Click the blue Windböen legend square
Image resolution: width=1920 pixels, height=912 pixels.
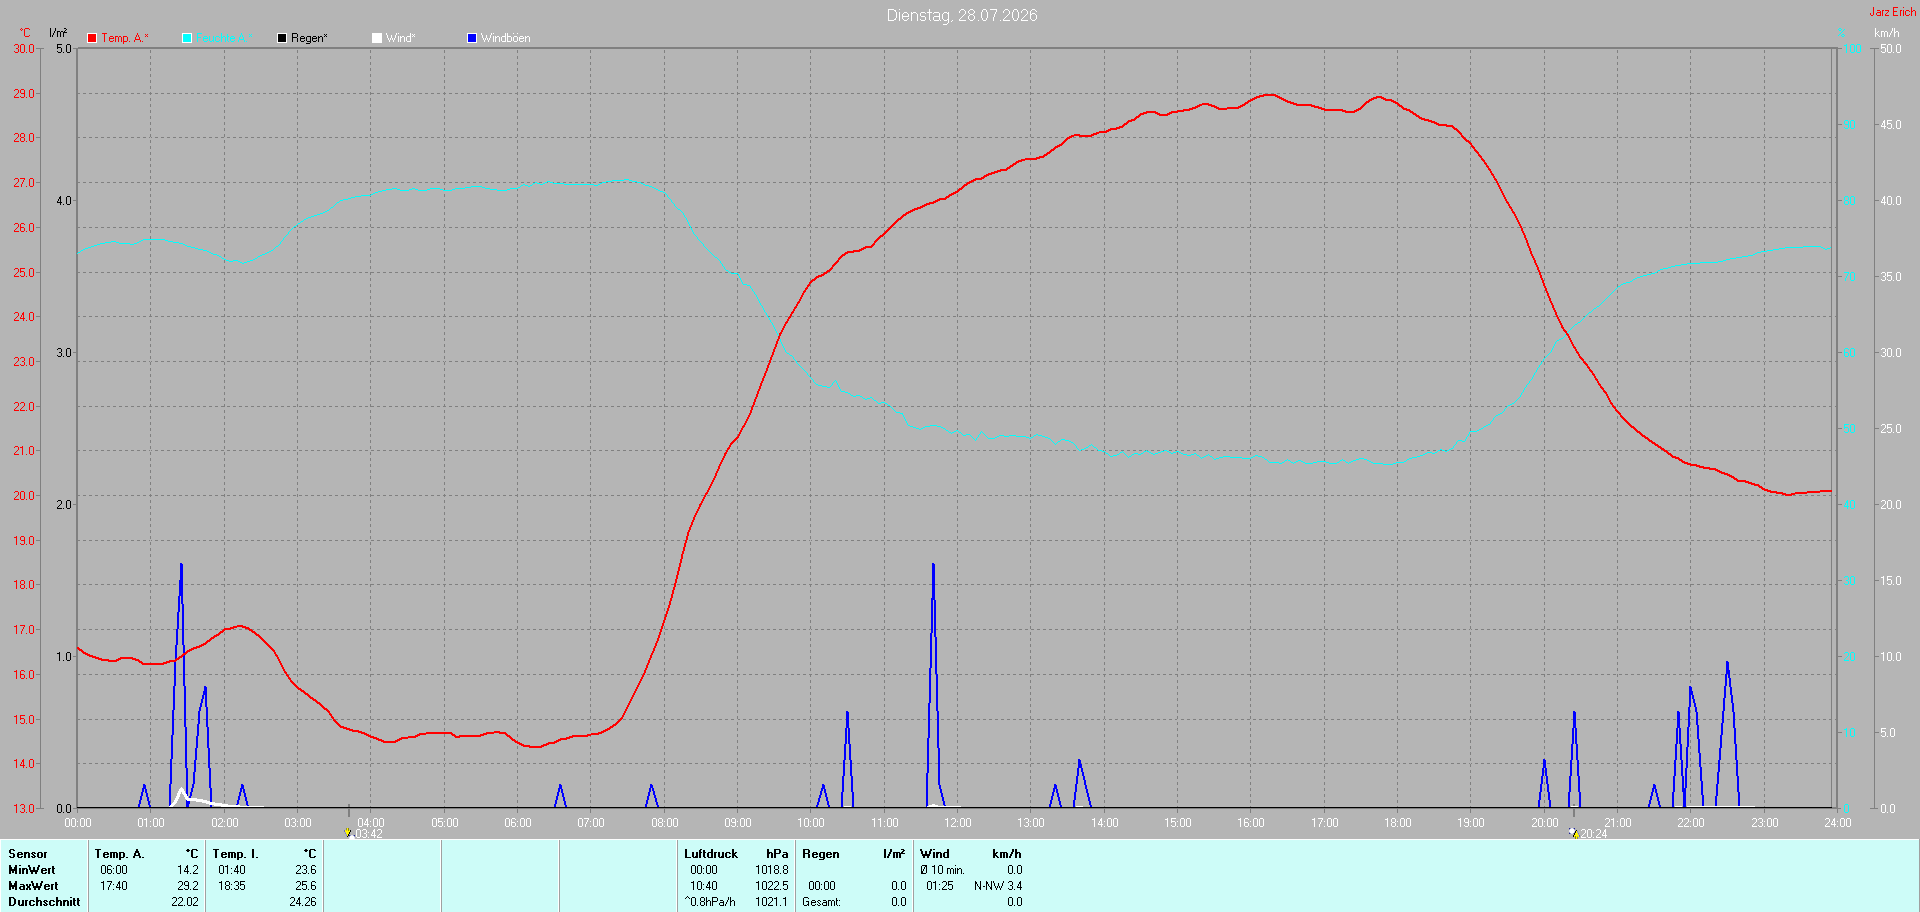point(472,38)
